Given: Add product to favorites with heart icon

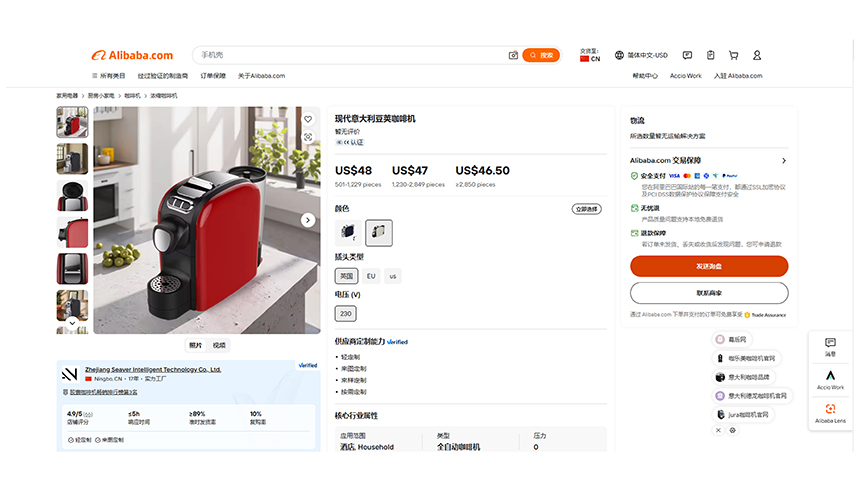Looking at the screenshot, I should click(x=308, y=119).
